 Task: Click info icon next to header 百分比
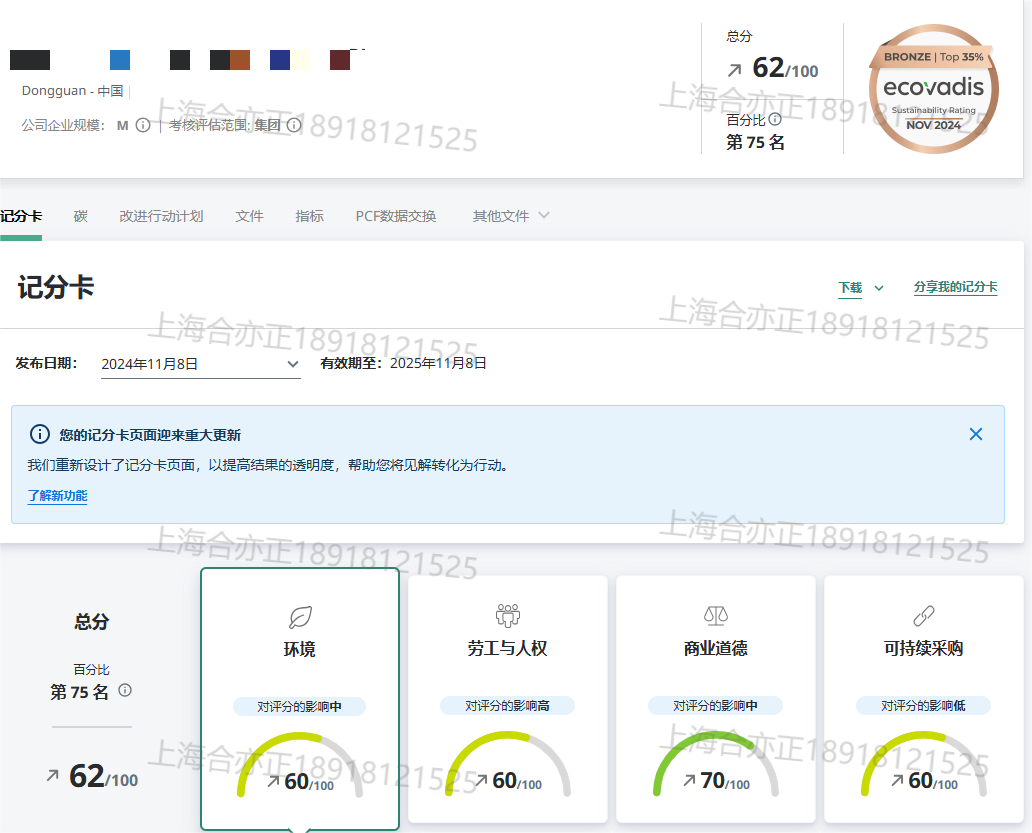click(x=775, y=119)
